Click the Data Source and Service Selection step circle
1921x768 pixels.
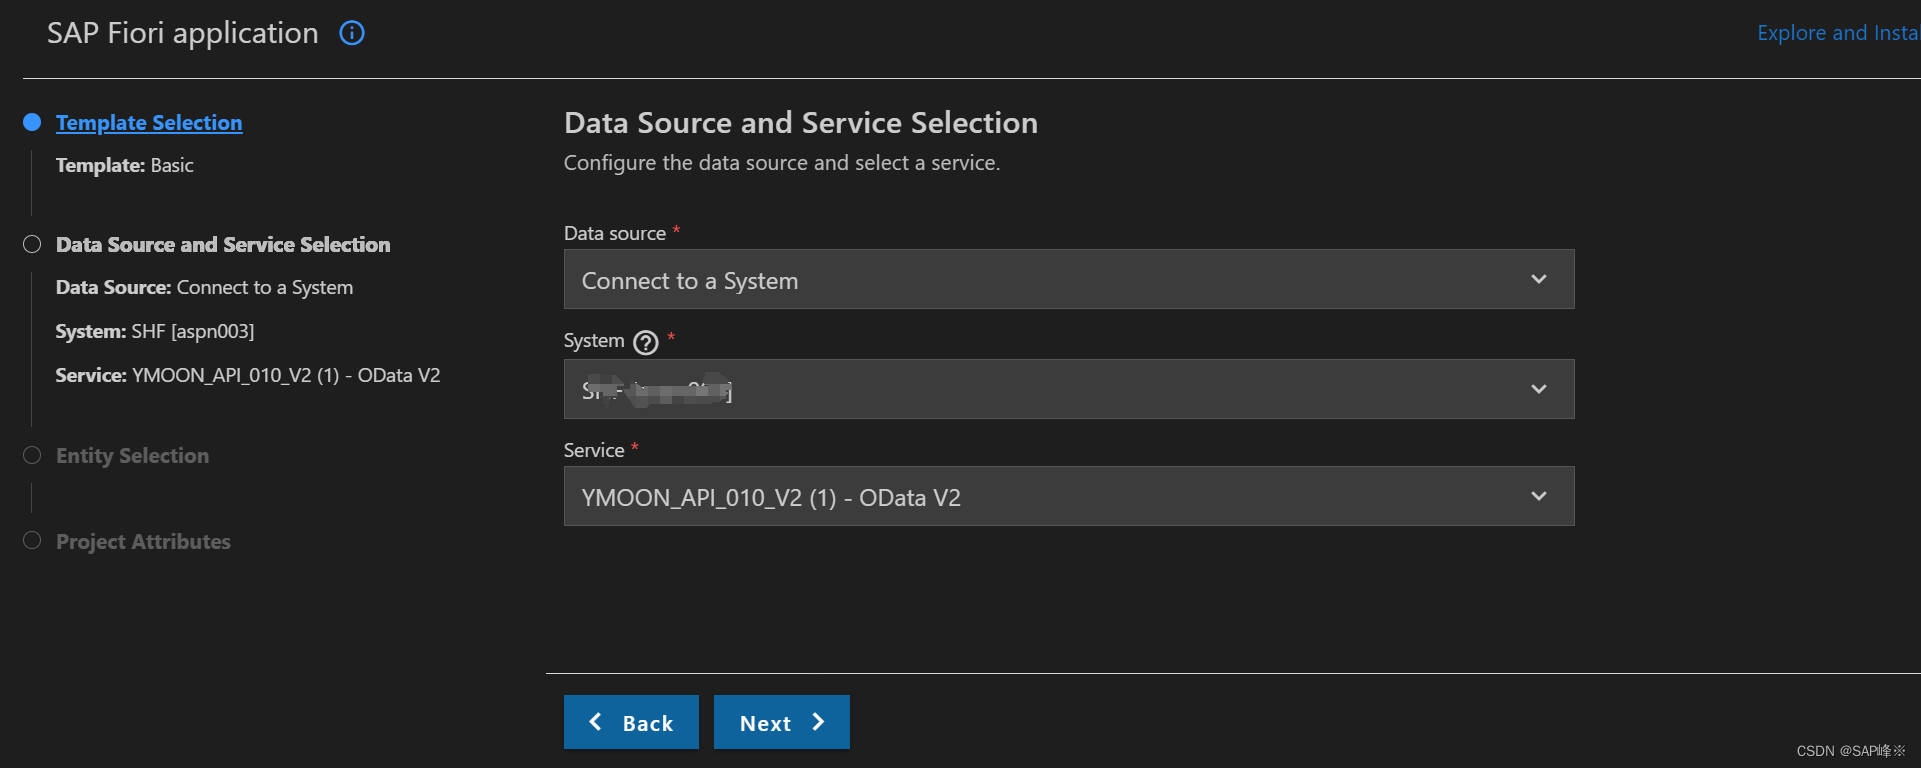pyautogui.click(x=32, y=244)
